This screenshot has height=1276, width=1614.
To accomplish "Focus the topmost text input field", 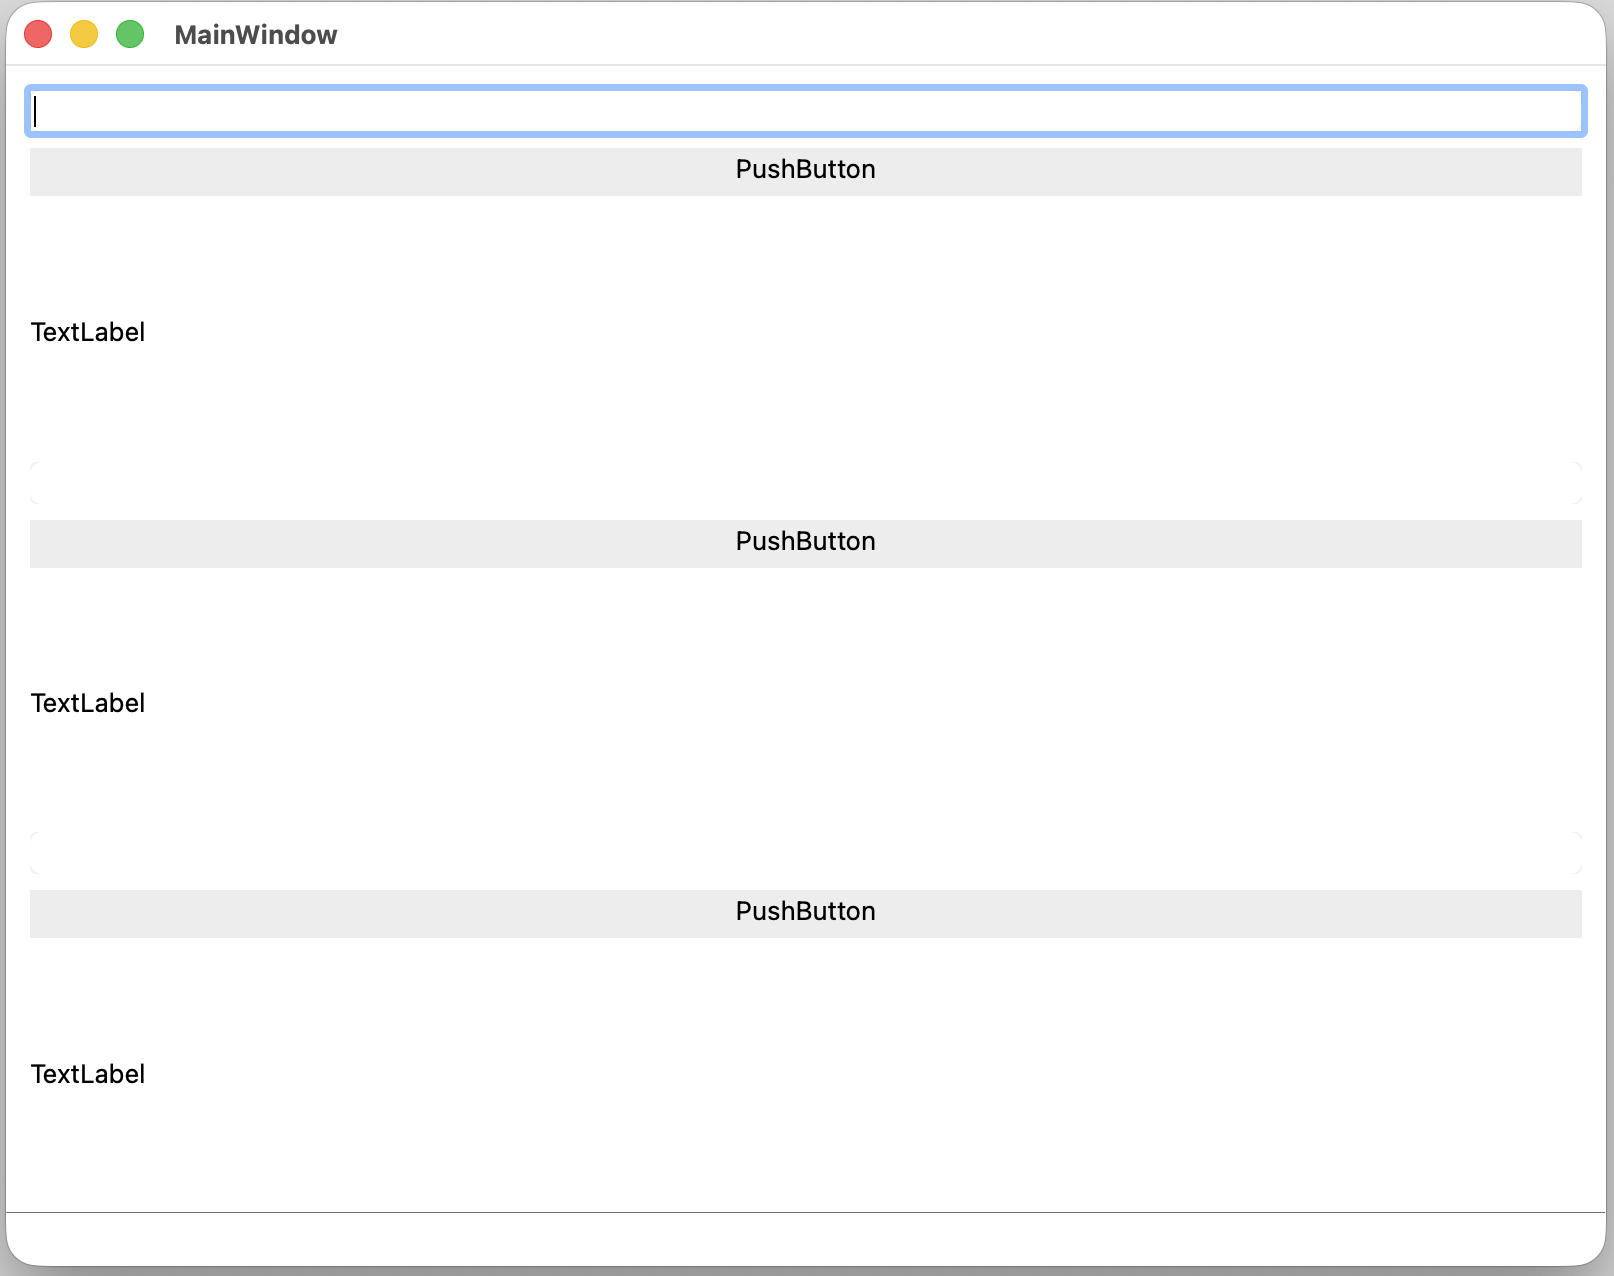I will [805, 111].
